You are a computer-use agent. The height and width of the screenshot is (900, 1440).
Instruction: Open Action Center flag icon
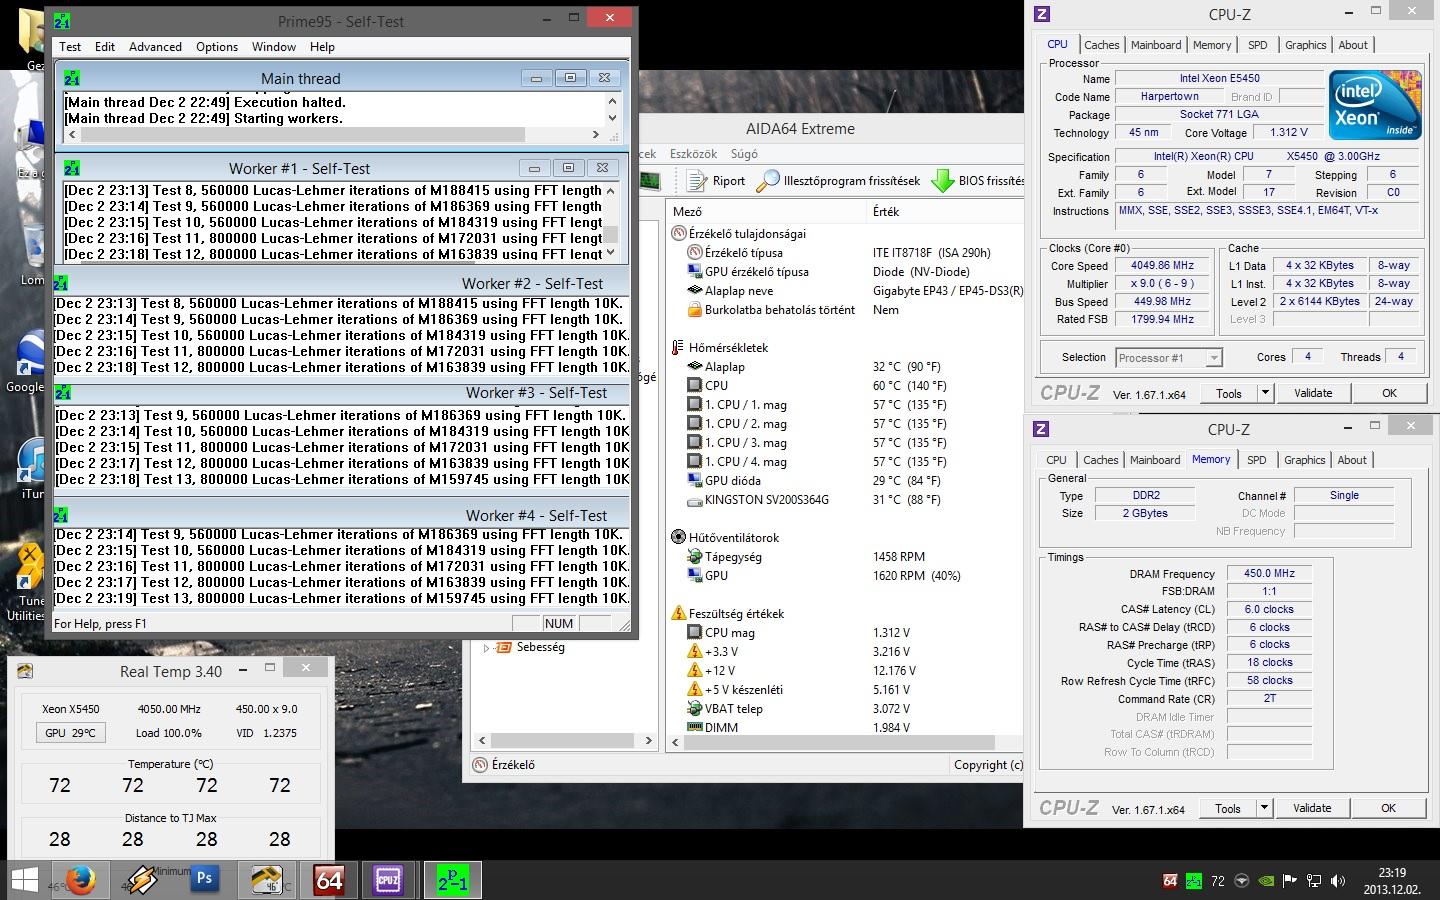click(1290, 881)
